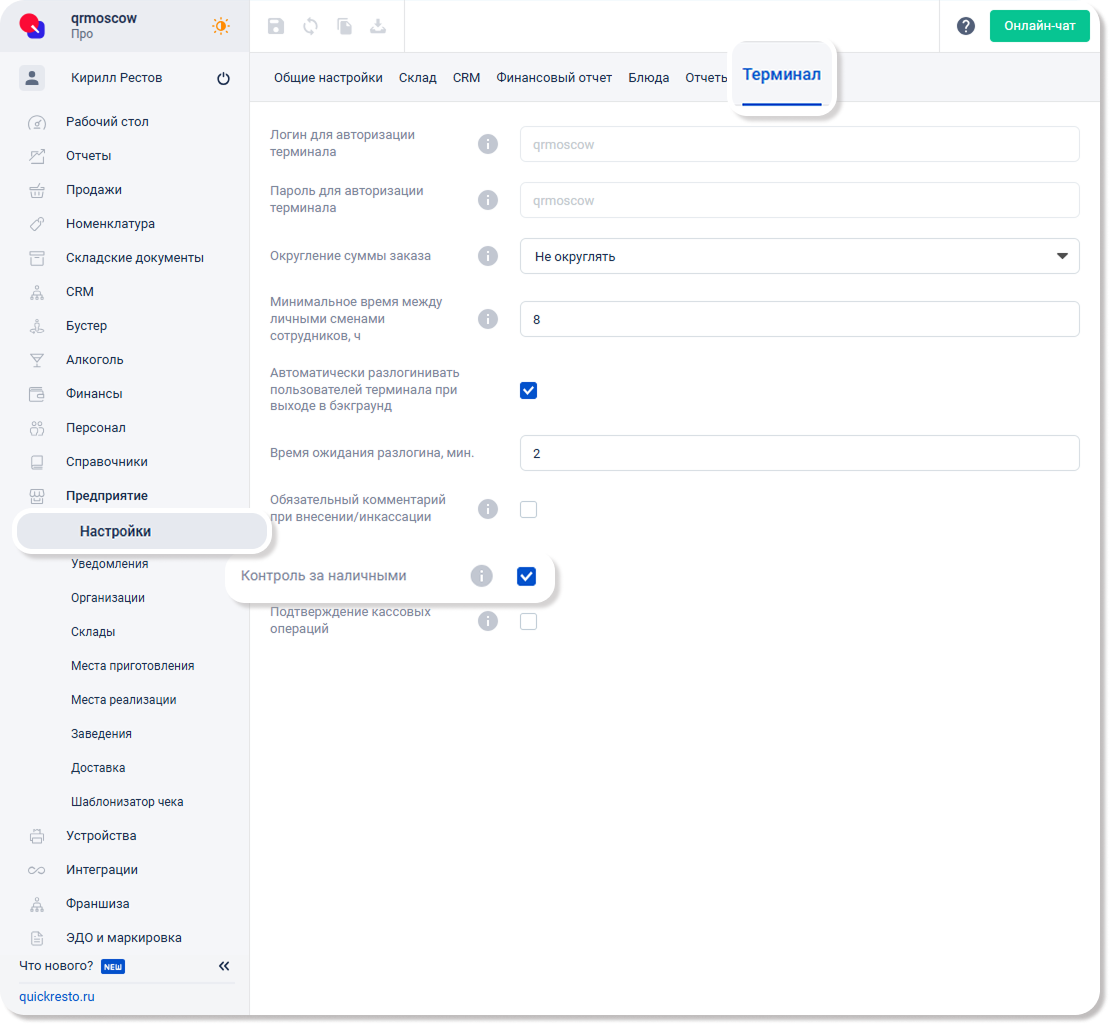Viewport: 1109px width, 1024px height.
Task: Switch to the Склад tab
Action: pos(417,78)
